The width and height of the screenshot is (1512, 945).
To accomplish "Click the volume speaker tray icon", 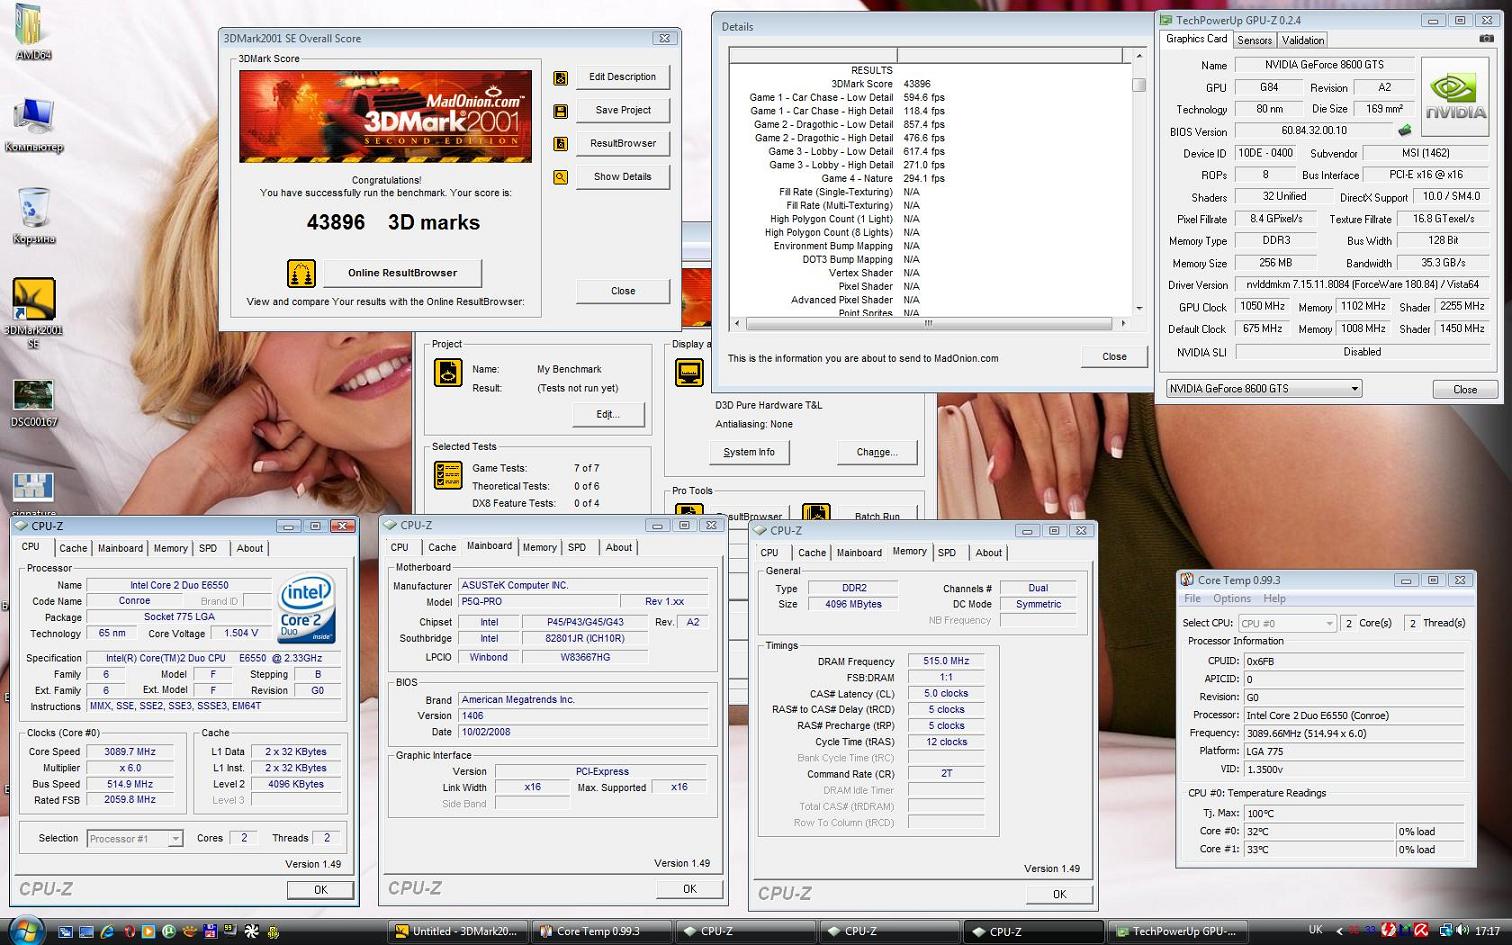I will coord(1461,930).
